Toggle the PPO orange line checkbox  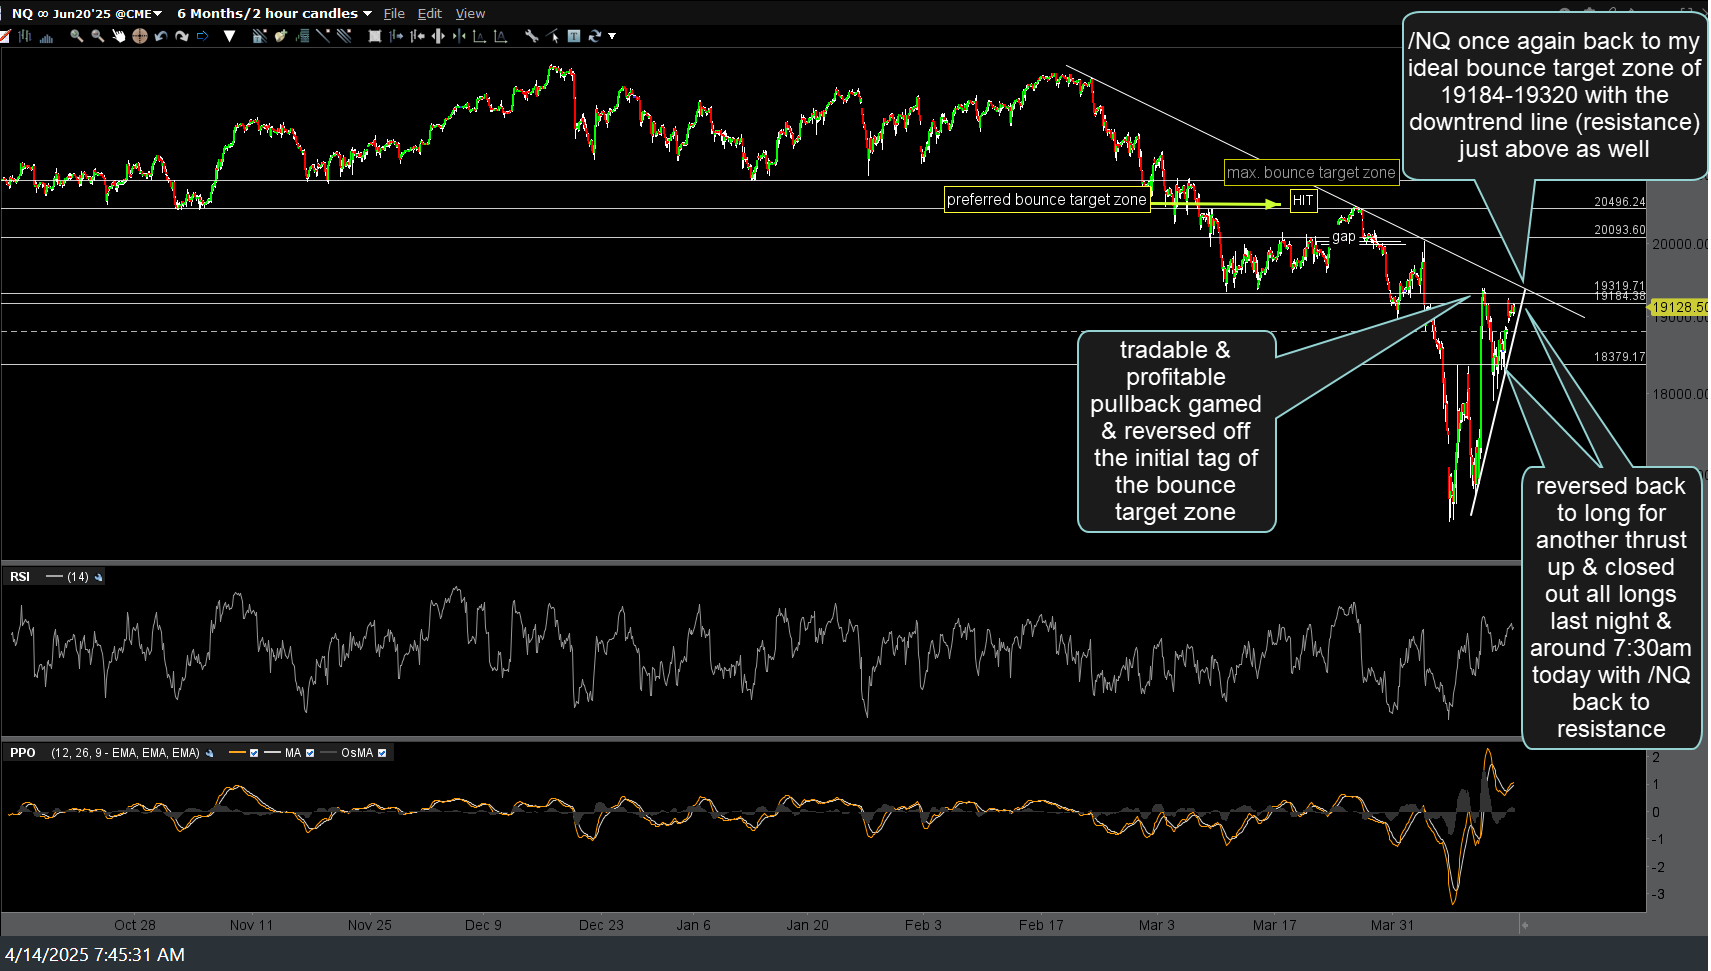254,753
